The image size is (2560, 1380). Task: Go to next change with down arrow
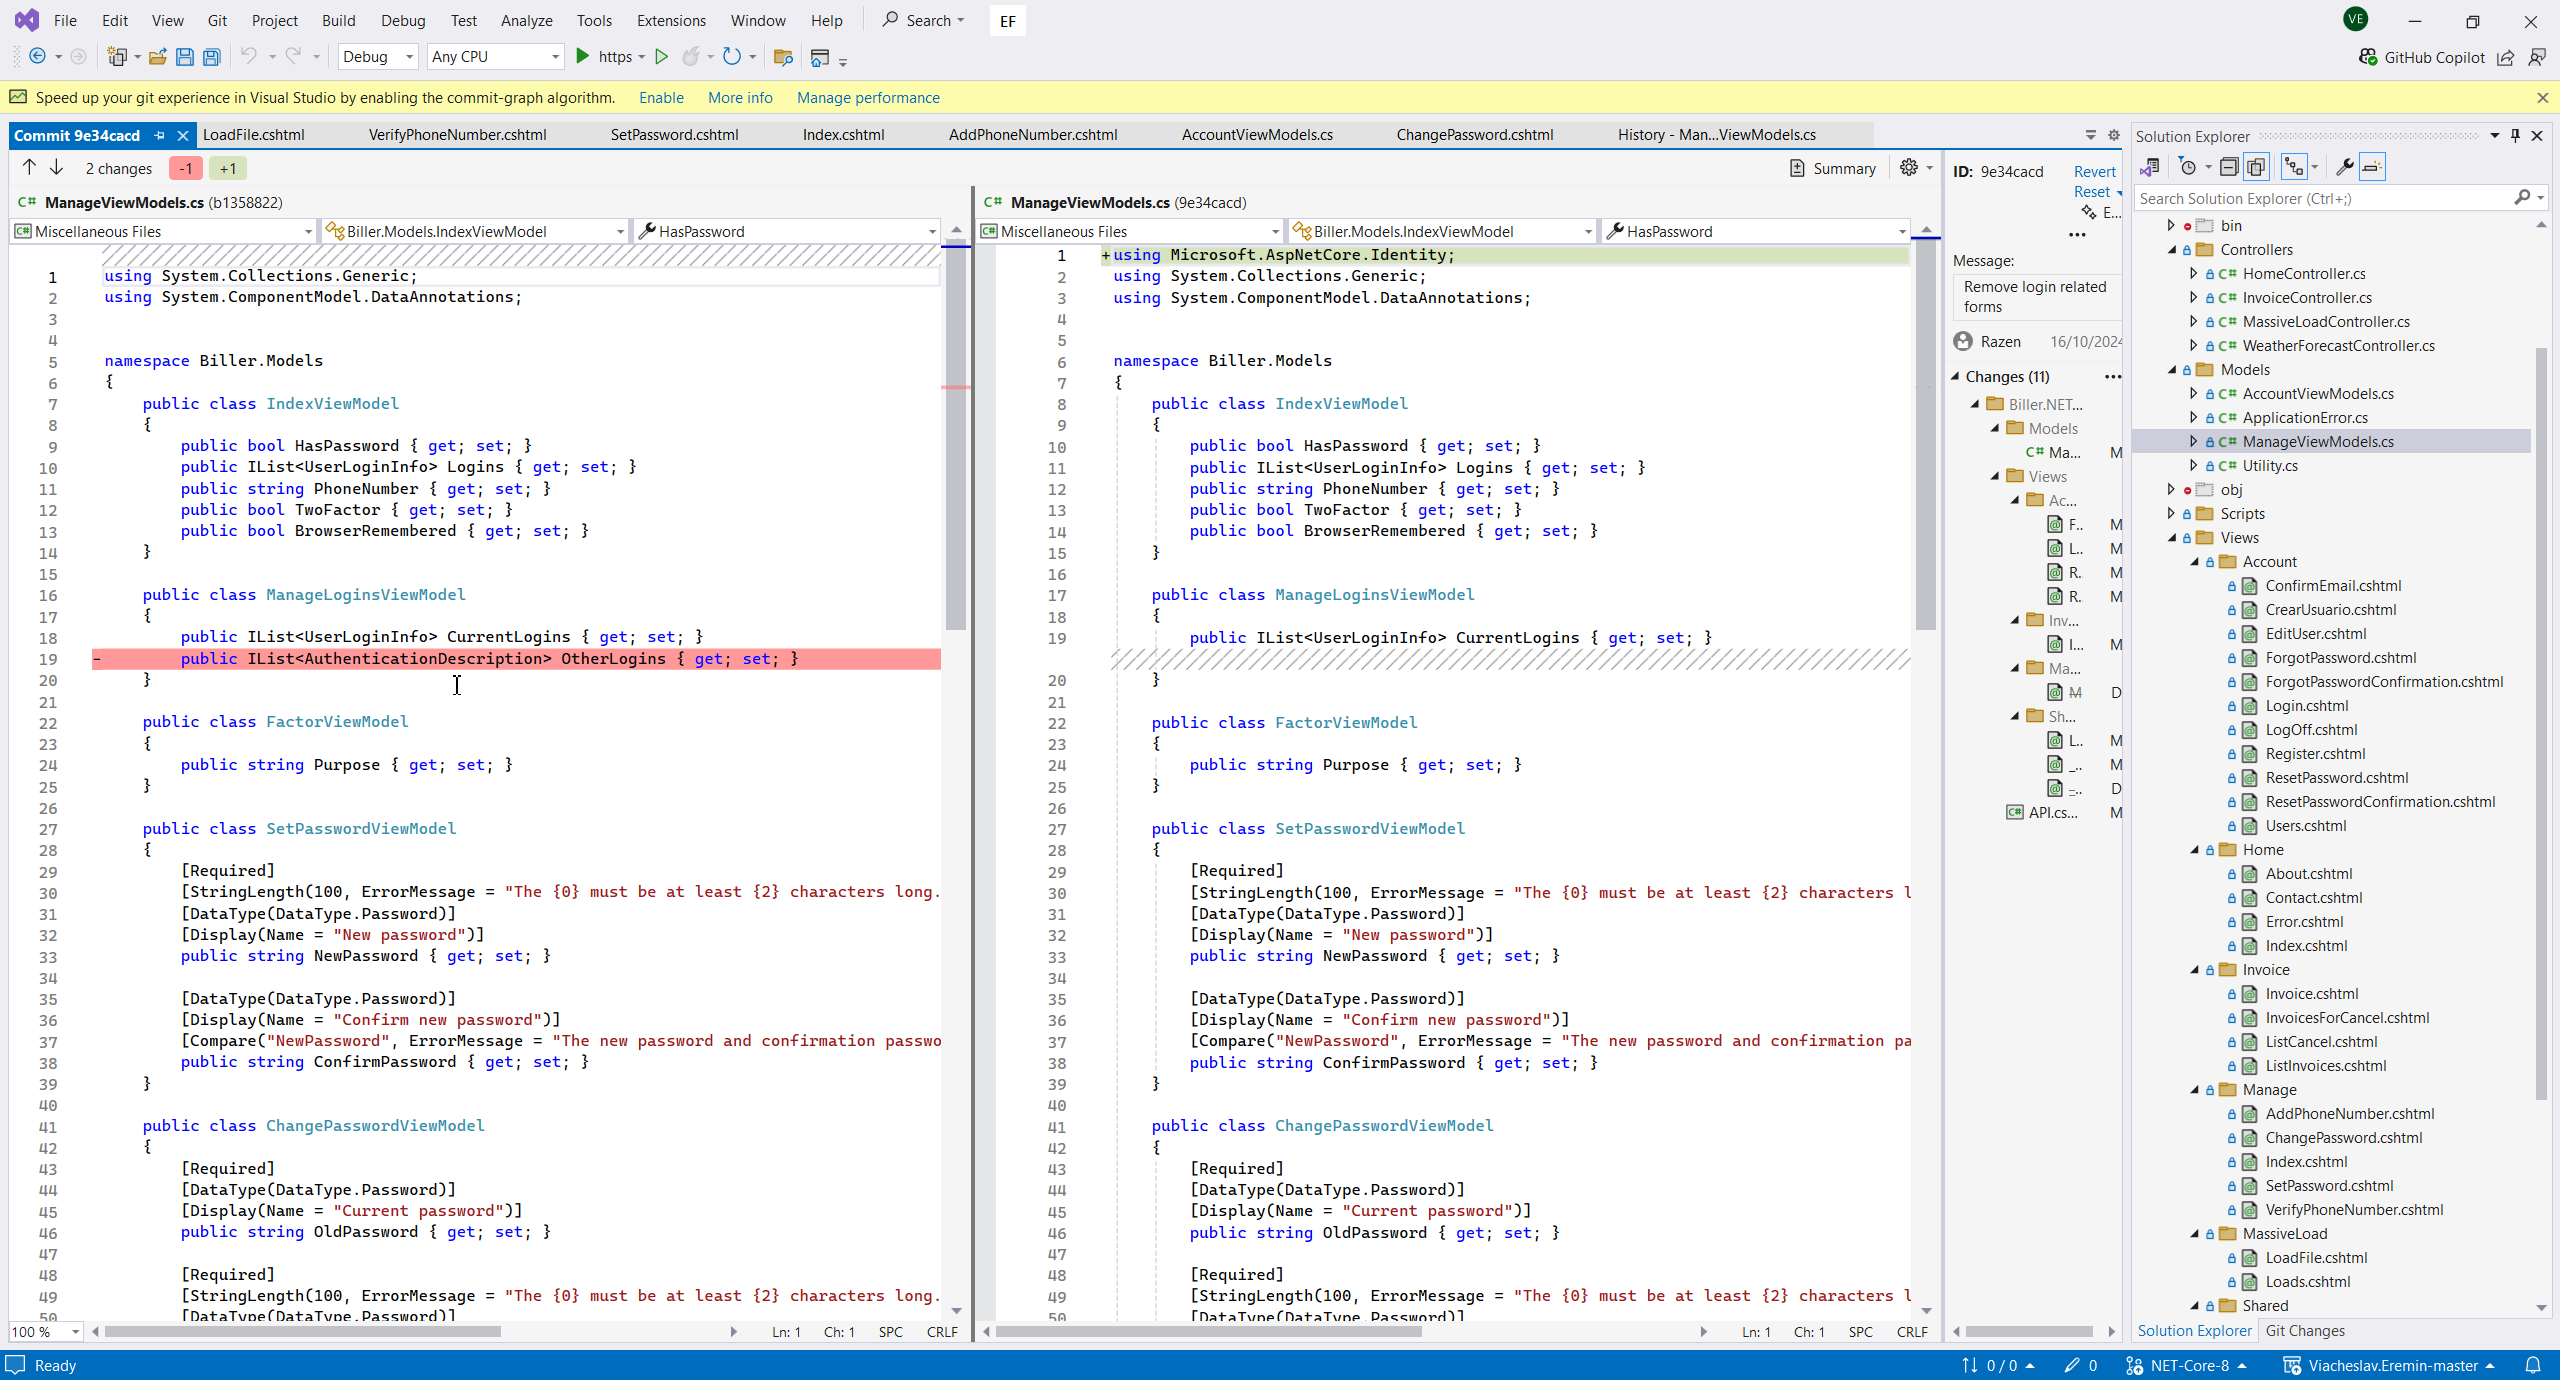(57, 168)
